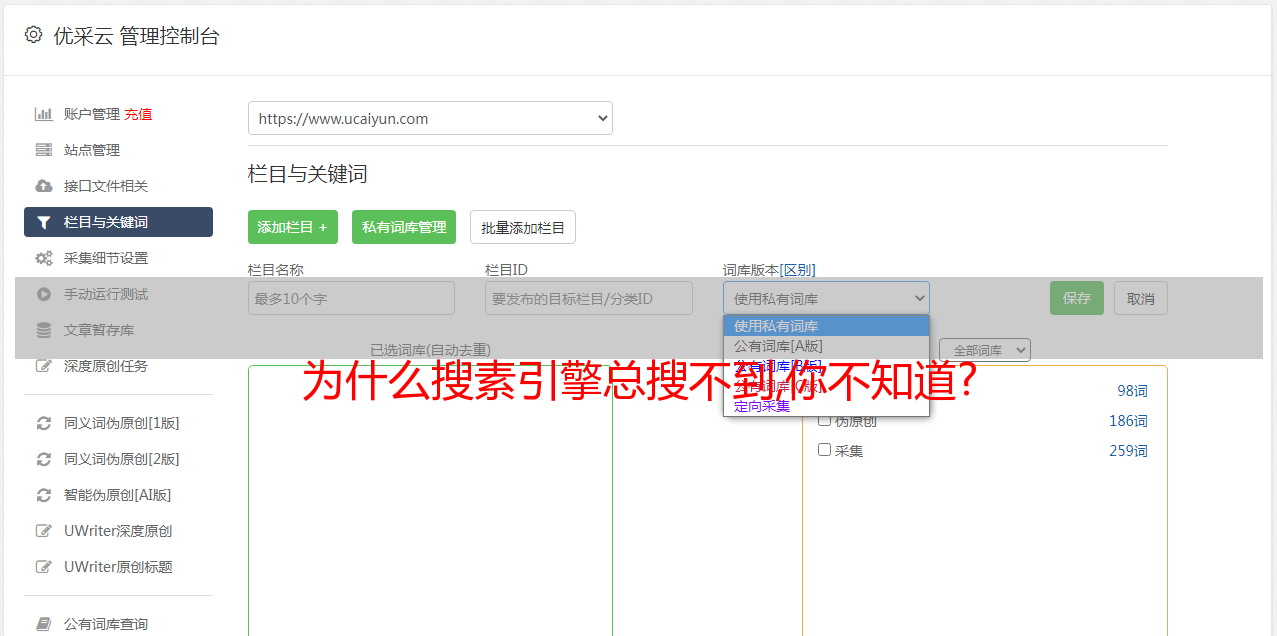The image size is (1277, 636).
Task: Click the 批量添加栏目 button
Action: click(x=523, y=227)
